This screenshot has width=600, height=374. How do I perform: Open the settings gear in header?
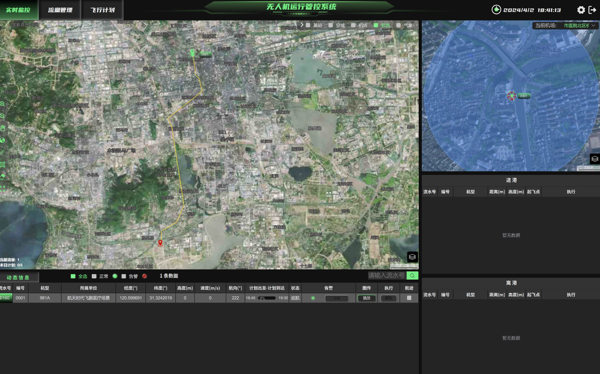click(x=581, y=10)
